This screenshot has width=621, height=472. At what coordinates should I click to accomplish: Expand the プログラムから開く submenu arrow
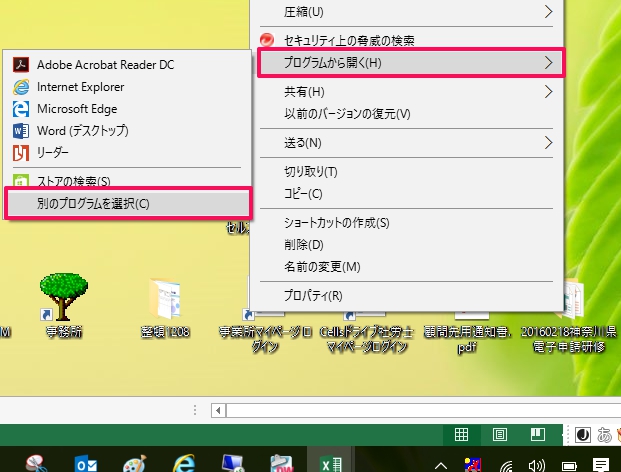click(x=549, y=63)
